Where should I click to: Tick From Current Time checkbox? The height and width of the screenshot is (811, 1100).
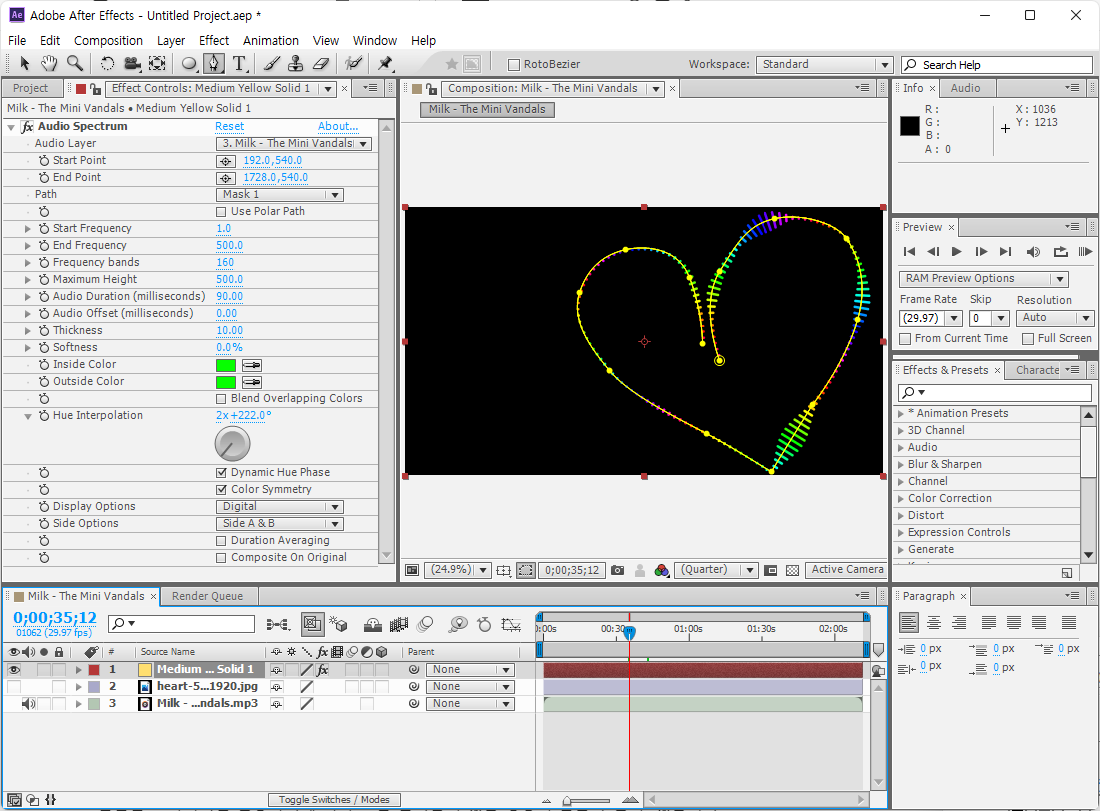[905, 339]
